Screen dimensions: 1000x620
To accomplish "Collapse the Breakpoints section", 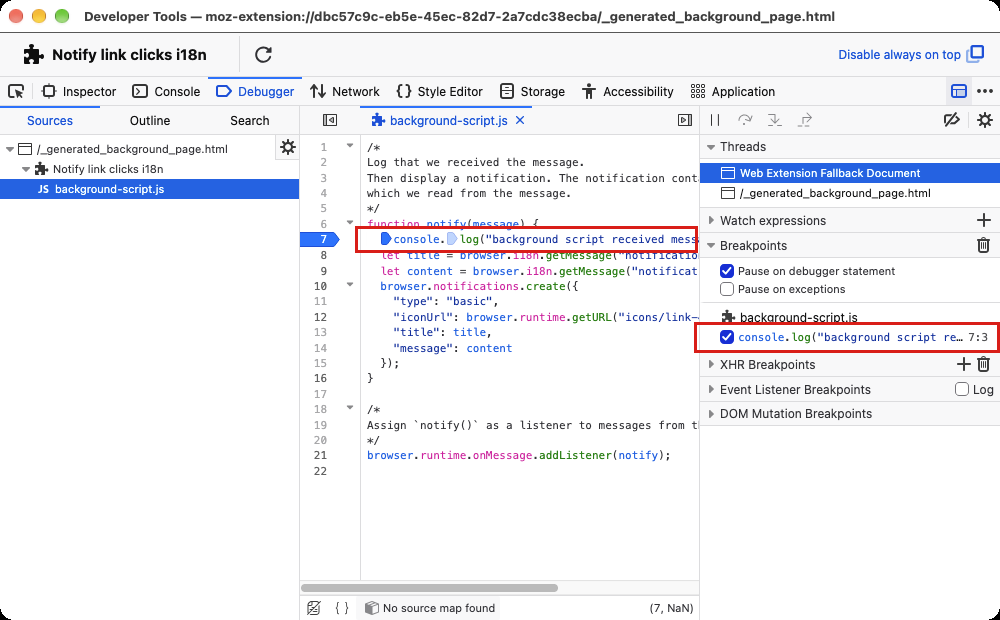I will [x=711, y=246].
